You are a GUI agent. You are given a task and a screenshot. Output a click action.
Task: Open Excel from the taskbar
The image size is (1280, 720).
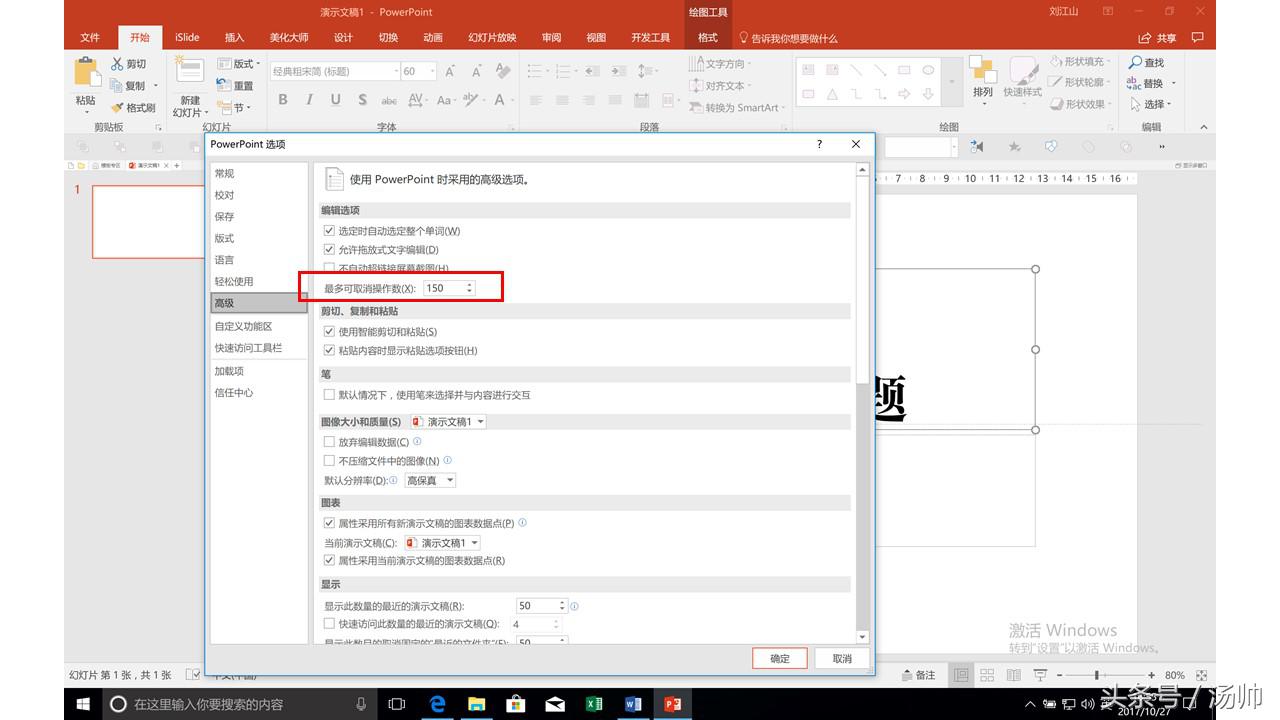tap(594, 704)
